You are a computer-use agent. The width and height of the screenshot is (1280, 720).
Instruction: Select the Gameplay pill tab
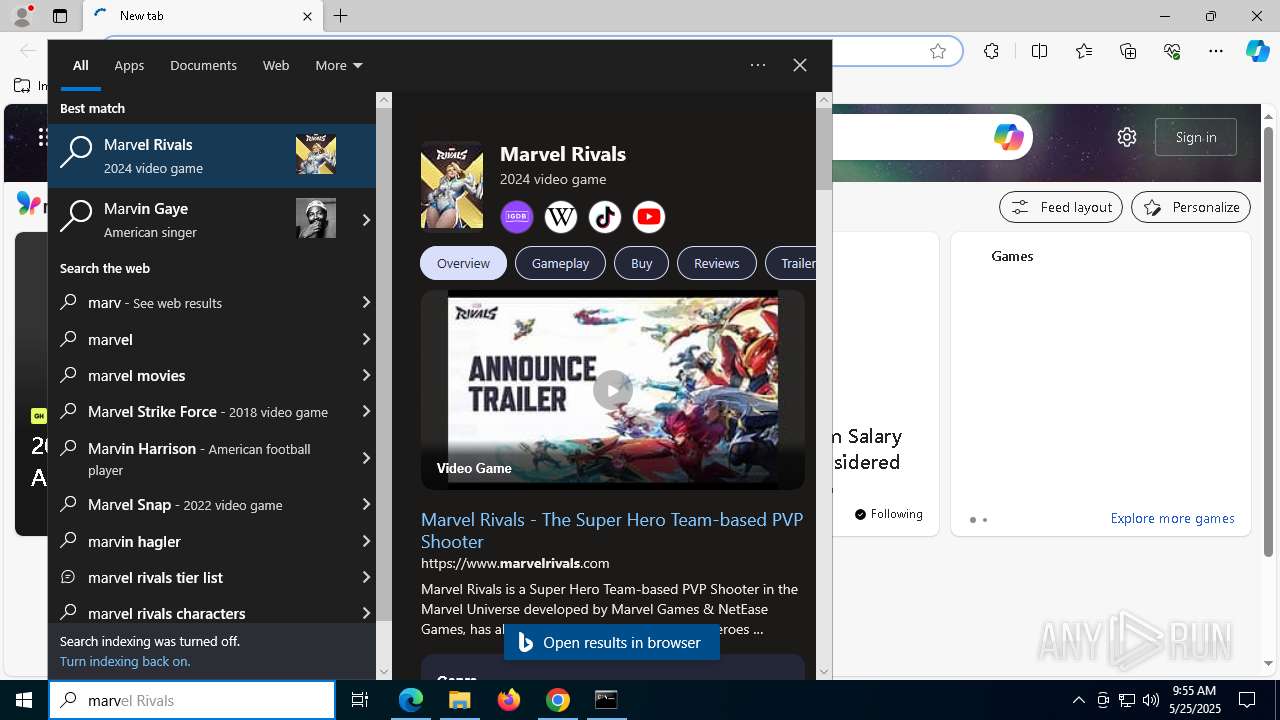pos(560,263)
